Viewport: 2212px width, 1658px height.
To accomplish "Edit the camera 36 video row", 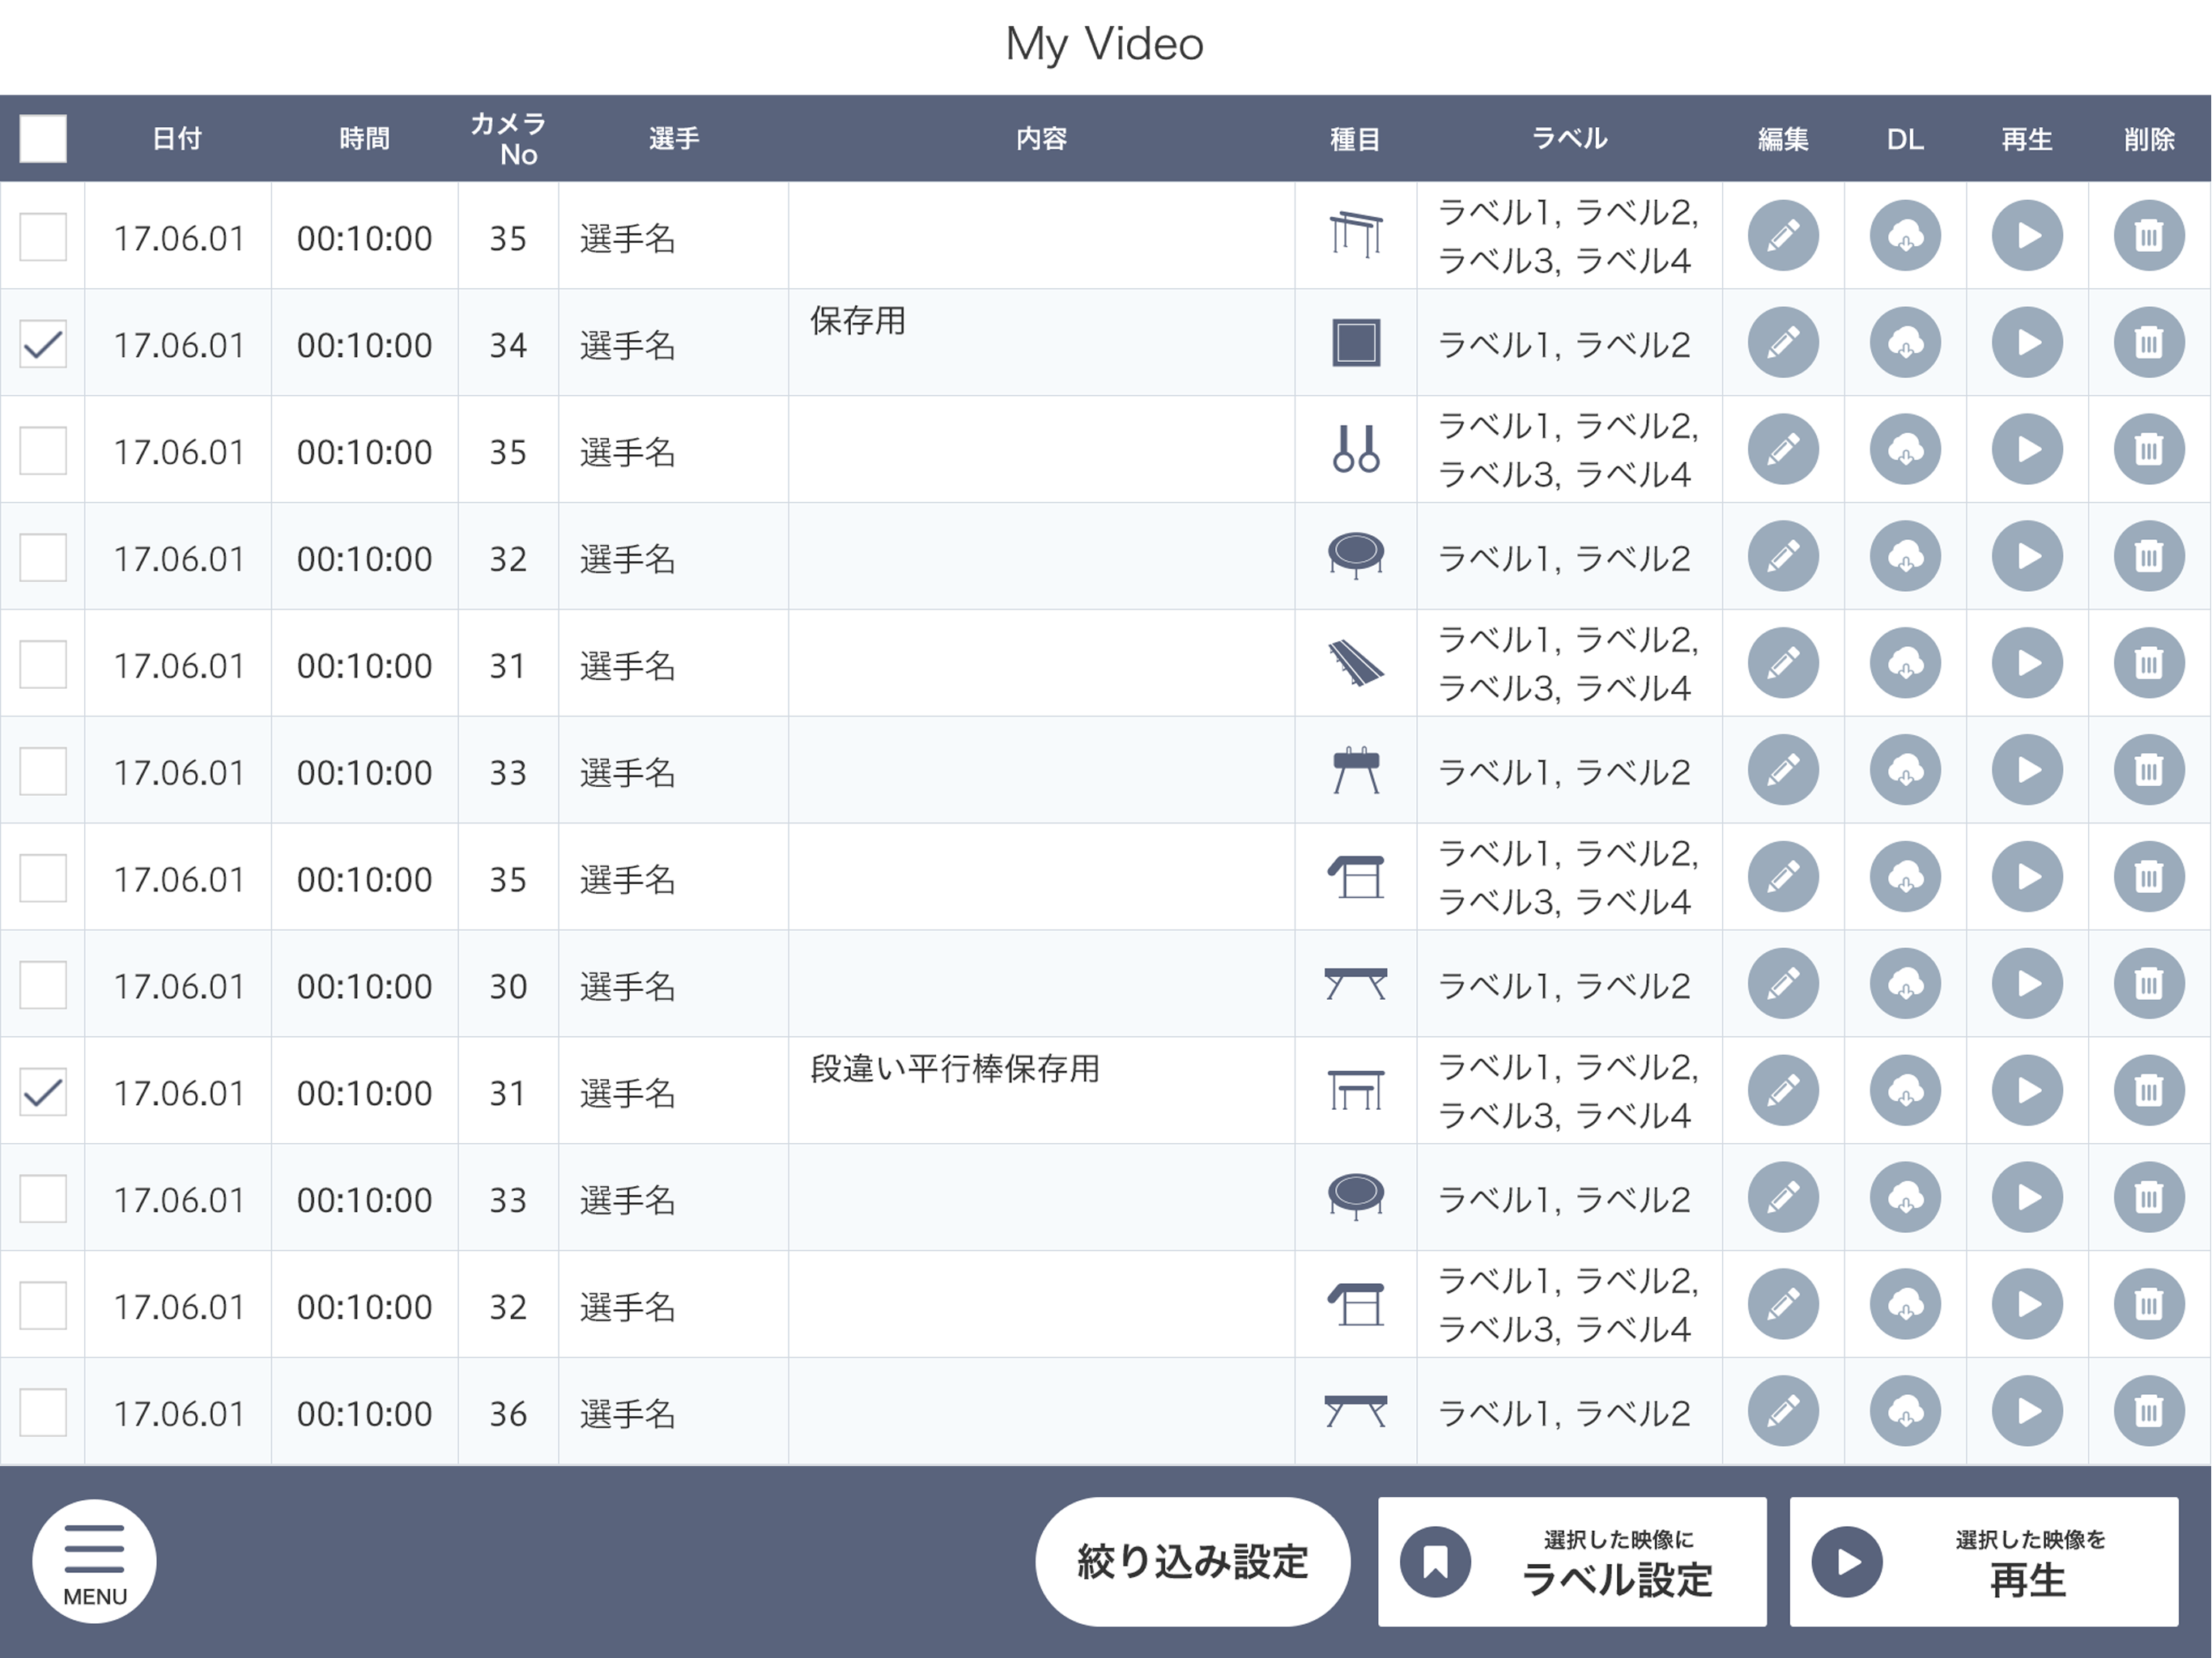I will [x=1783, y=1411].
